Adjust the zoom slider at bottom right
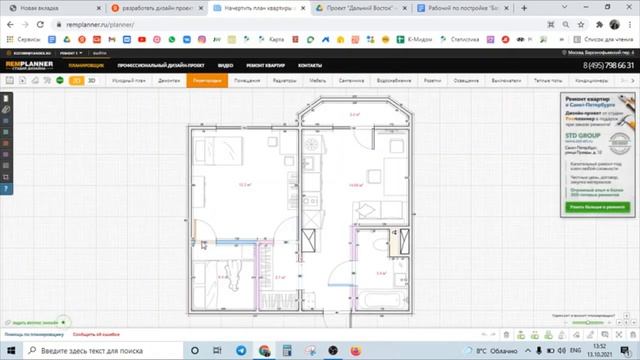 click(588, 322)
